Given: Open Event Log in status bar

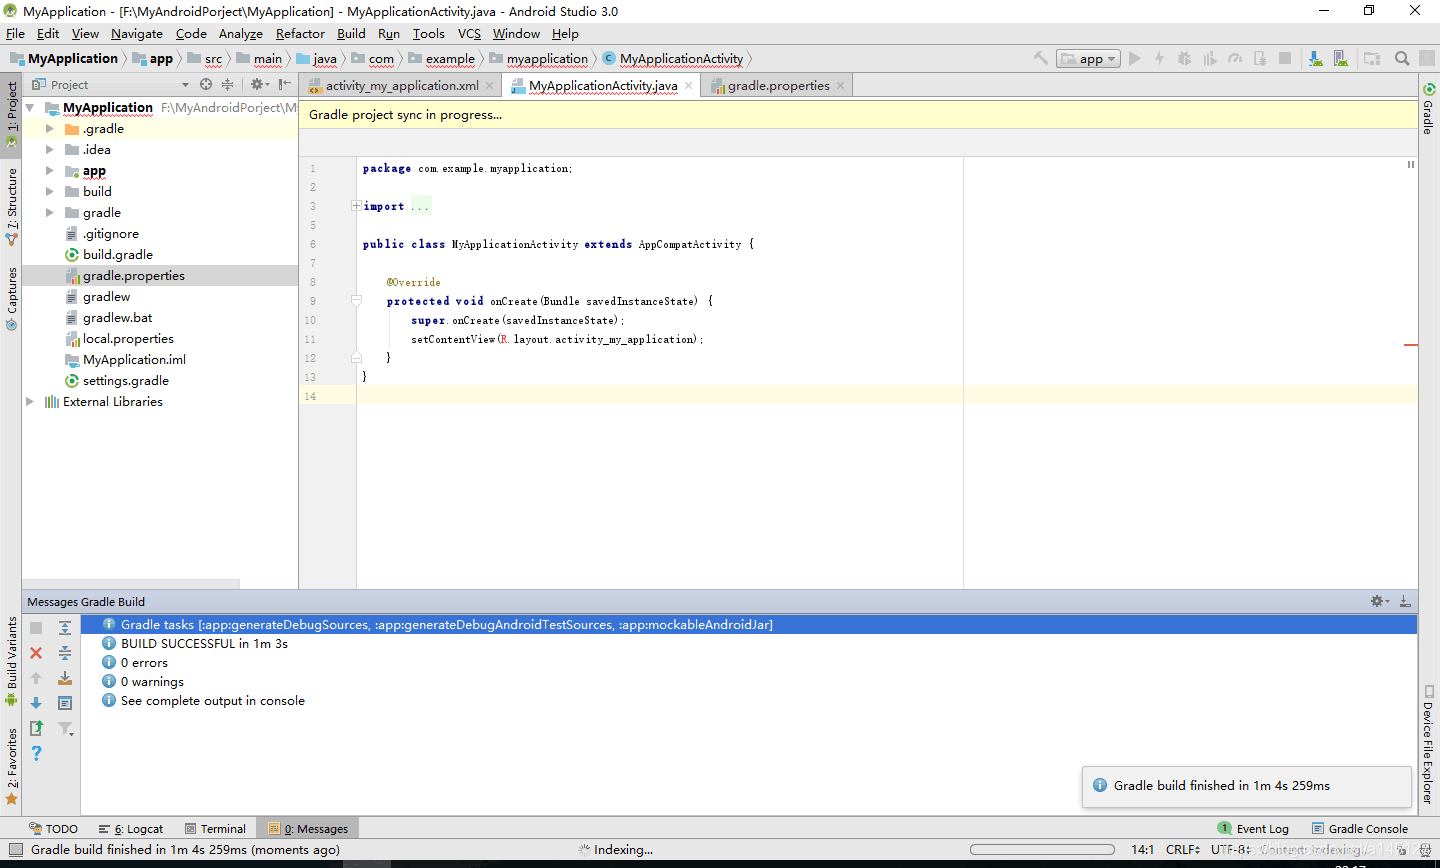Looking at the screenshot, I should click(x=1253, y=829).
